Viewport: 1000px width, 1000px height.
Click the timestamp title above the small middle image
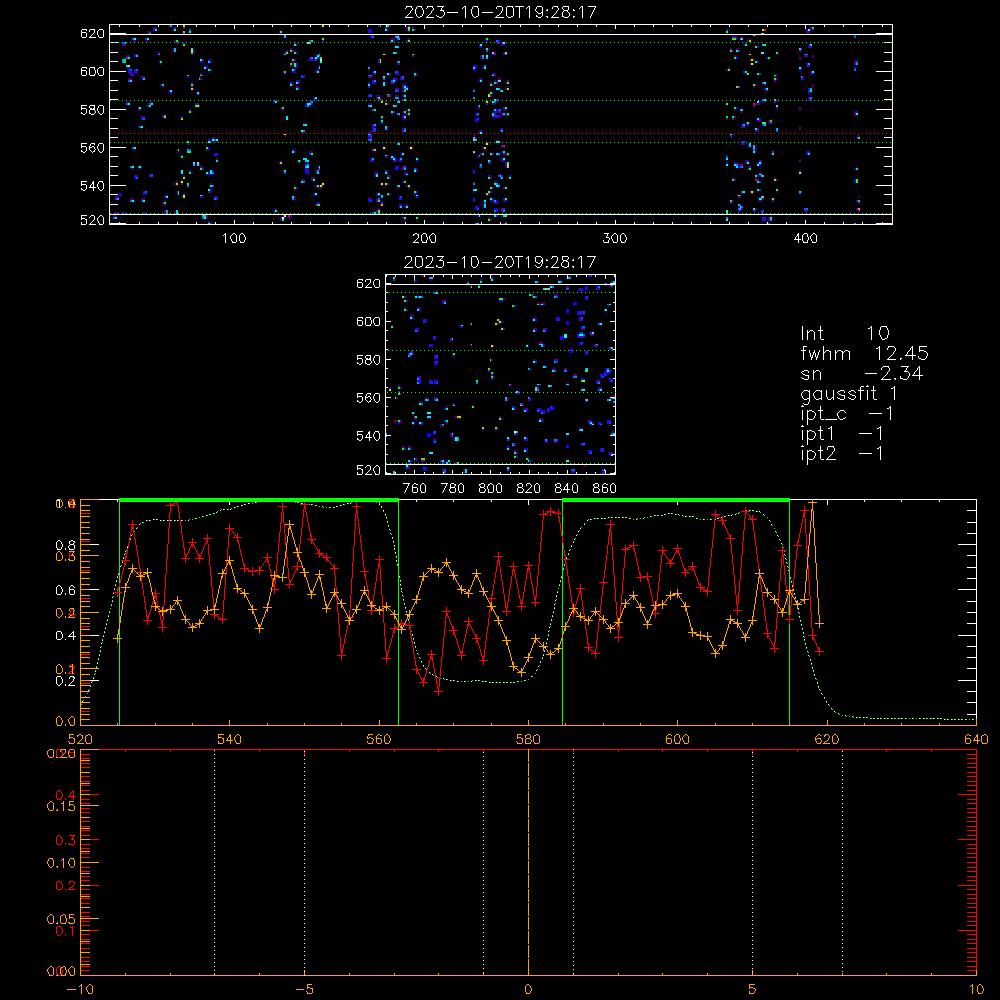[500, 262]
